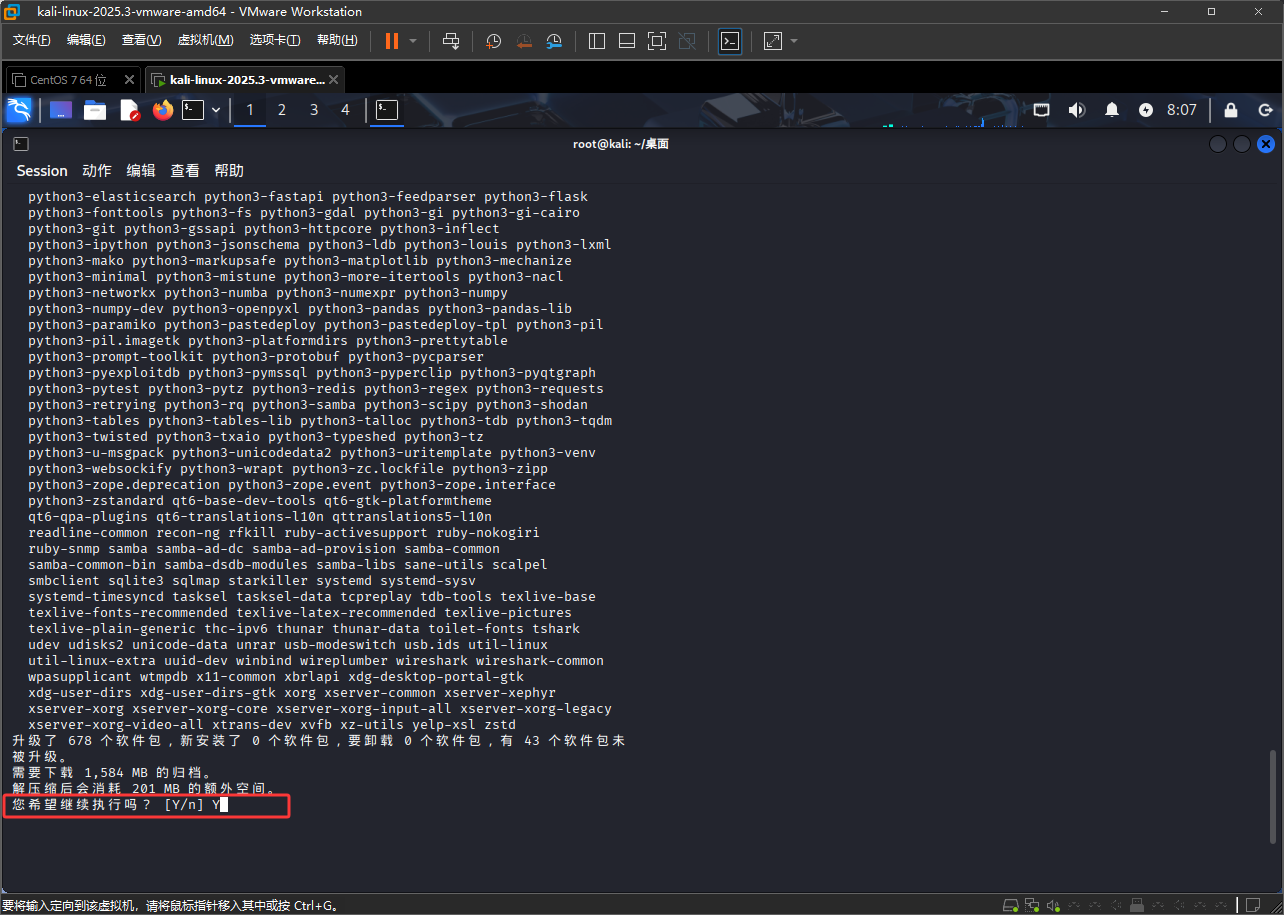This screenshot has width=1284, height=915.
Task: Switch to workspace 1
Action: point(250,110)
